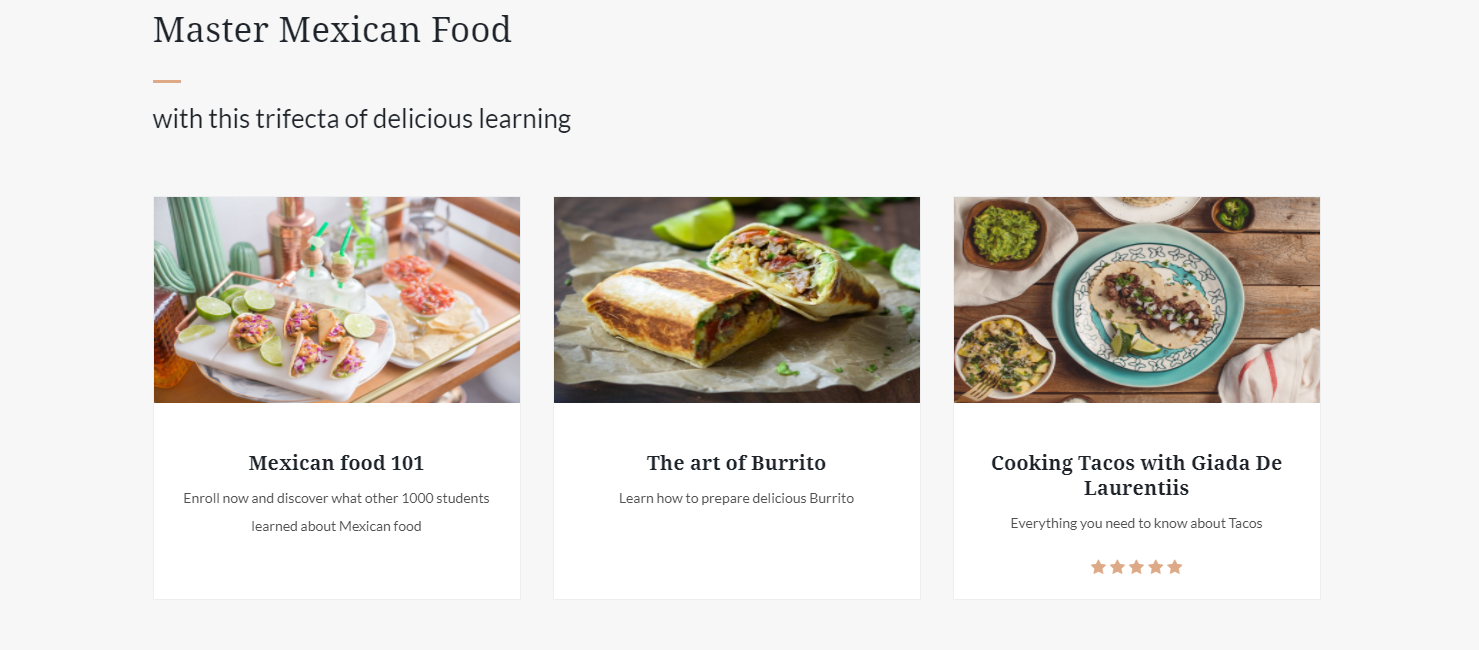
Task: Click Everything you need to know about Tacos
Action: tap(1136, 523)
